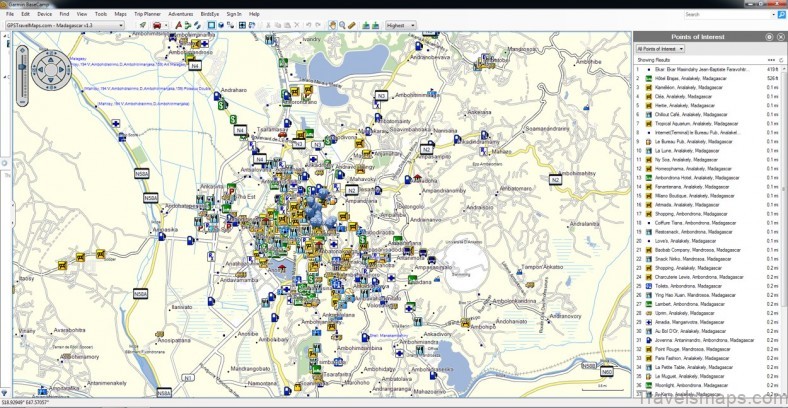Image resolution: width=788 pixels, height=408 pixels.
Task: Open the Adventures menu
Action: 180,14
